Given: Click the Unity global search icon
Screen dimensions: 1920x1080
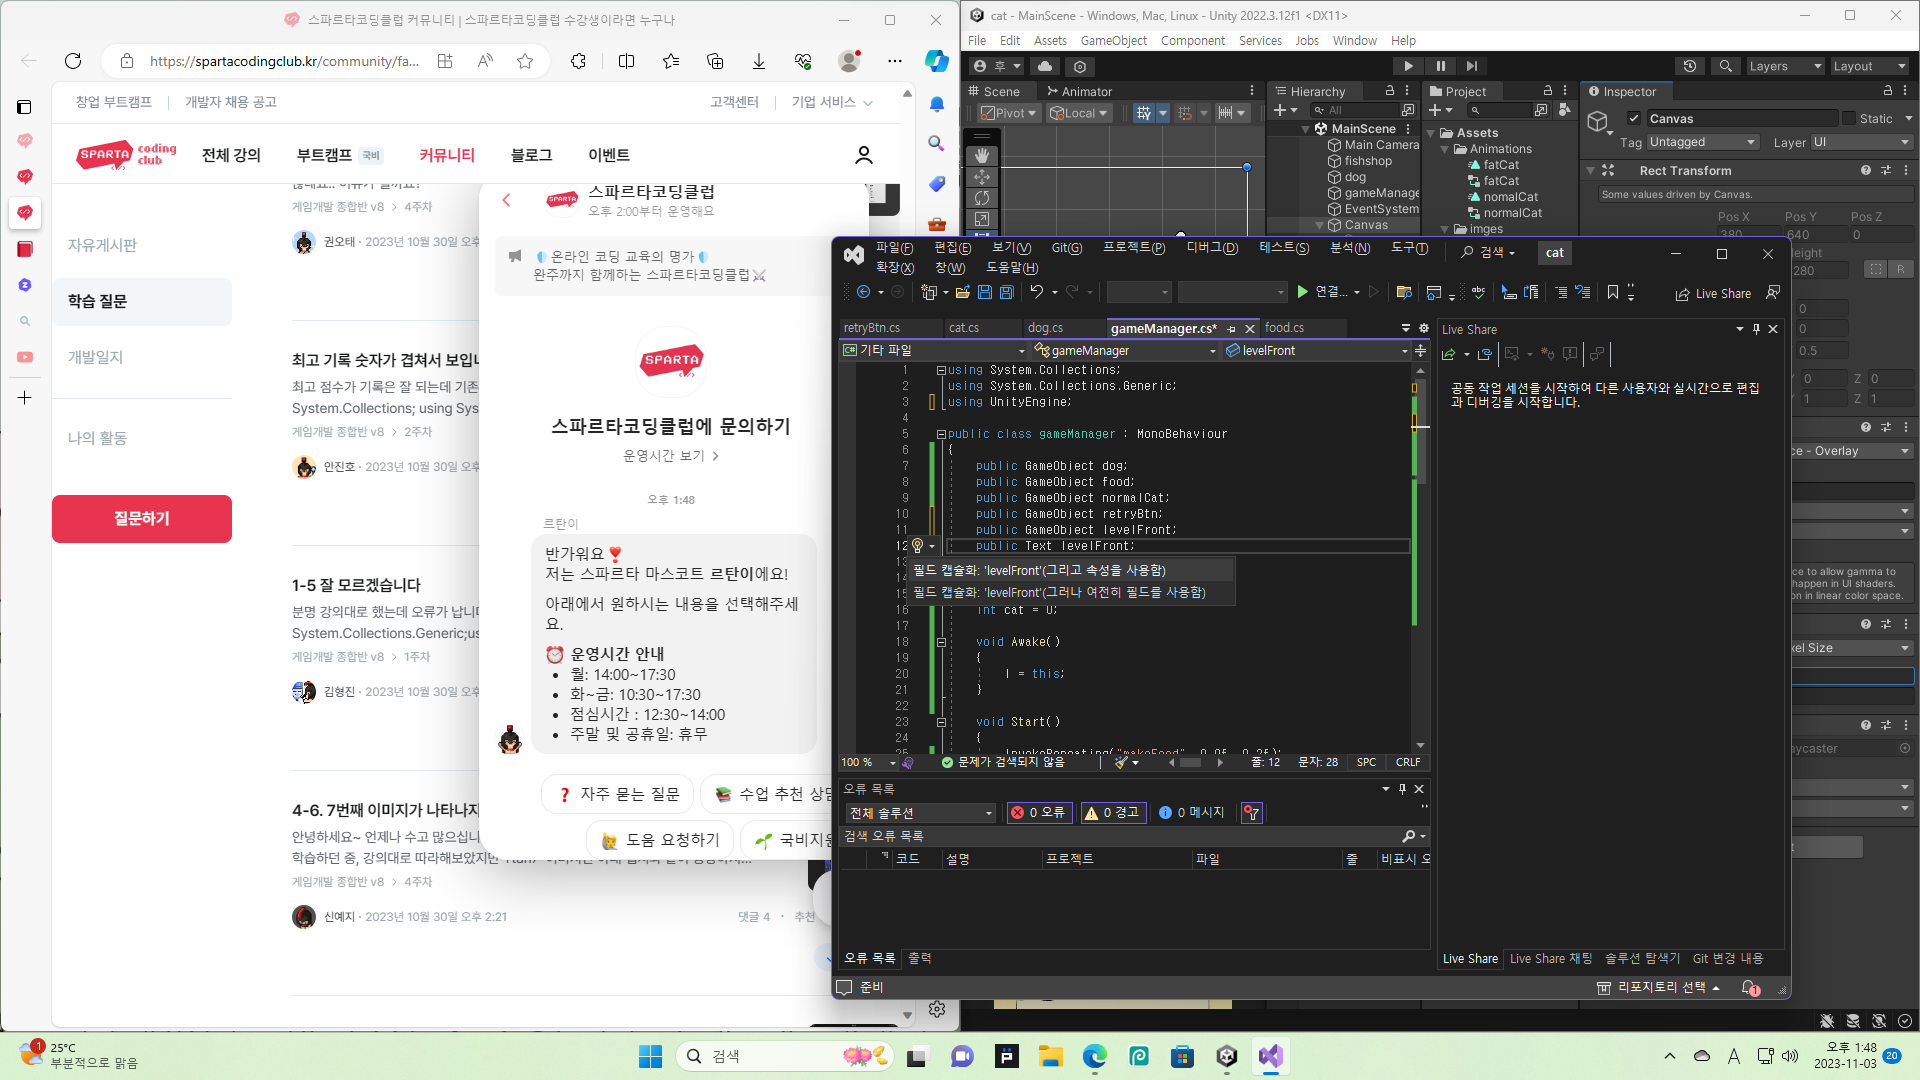Looking at the screenshot, I should tap(1725, 66).
